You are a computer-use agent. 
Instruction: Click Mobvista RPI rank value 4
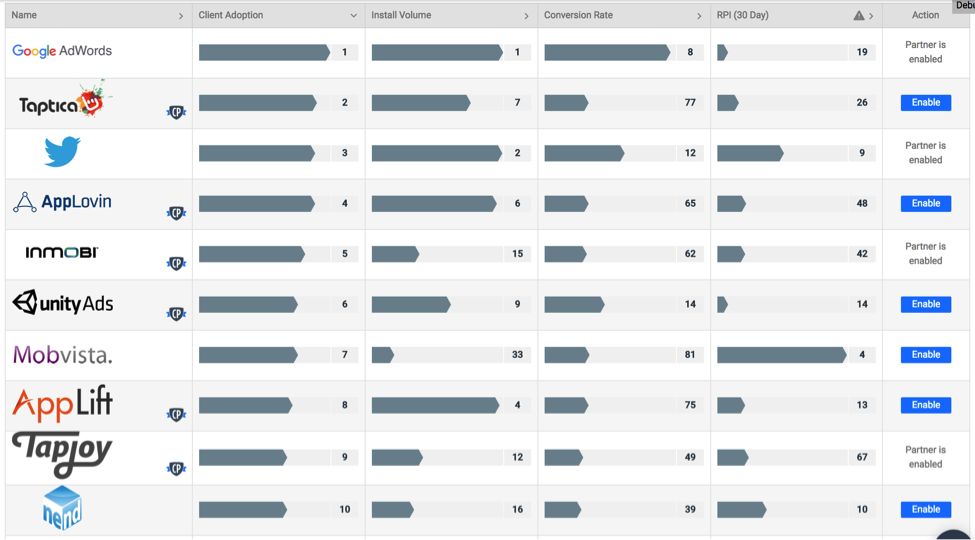[x=862, y=354]
